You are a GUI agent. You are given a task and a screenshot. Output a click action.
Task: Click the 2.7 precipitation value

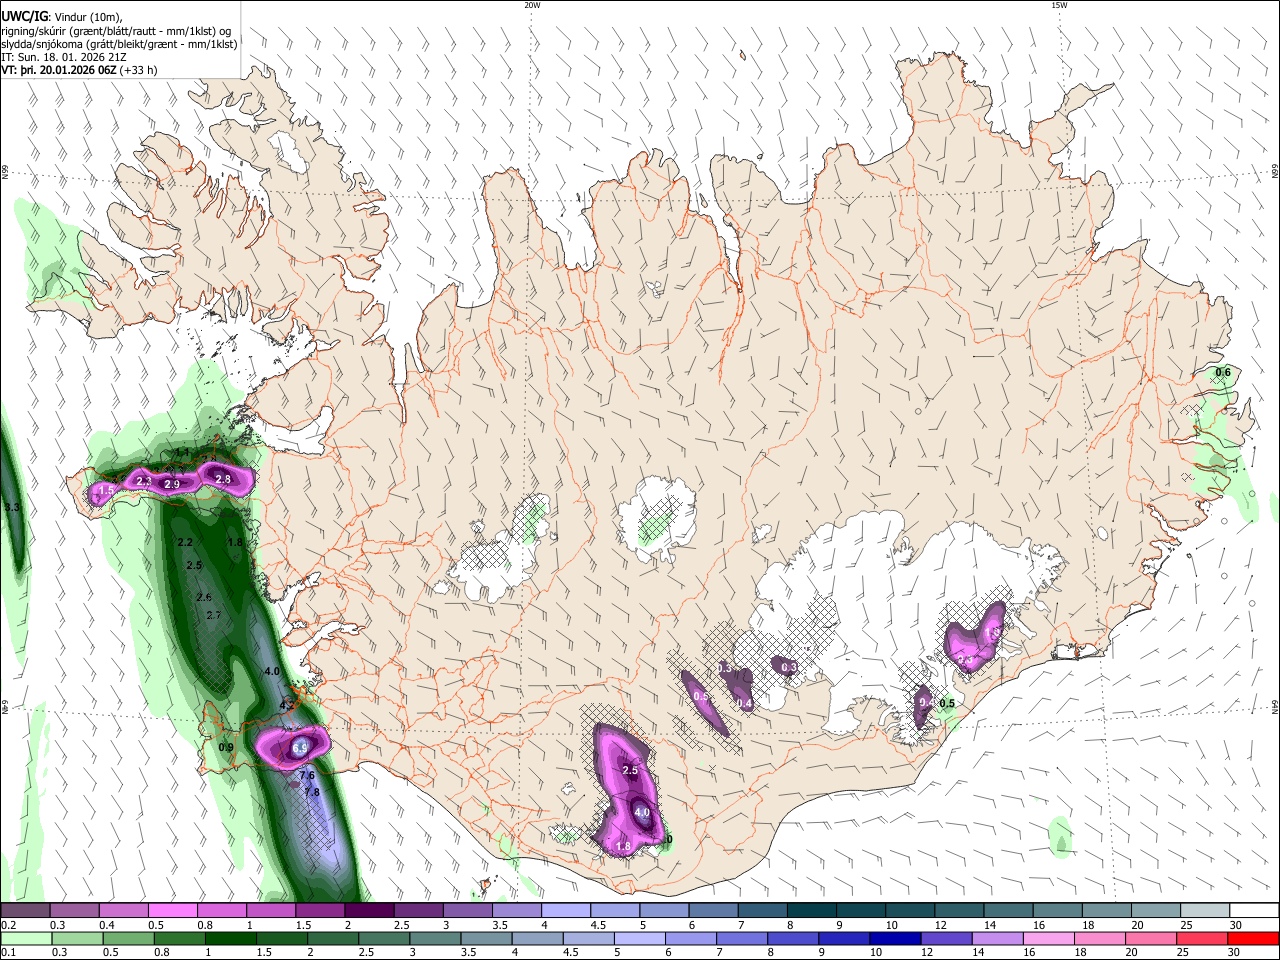point(213,615)
